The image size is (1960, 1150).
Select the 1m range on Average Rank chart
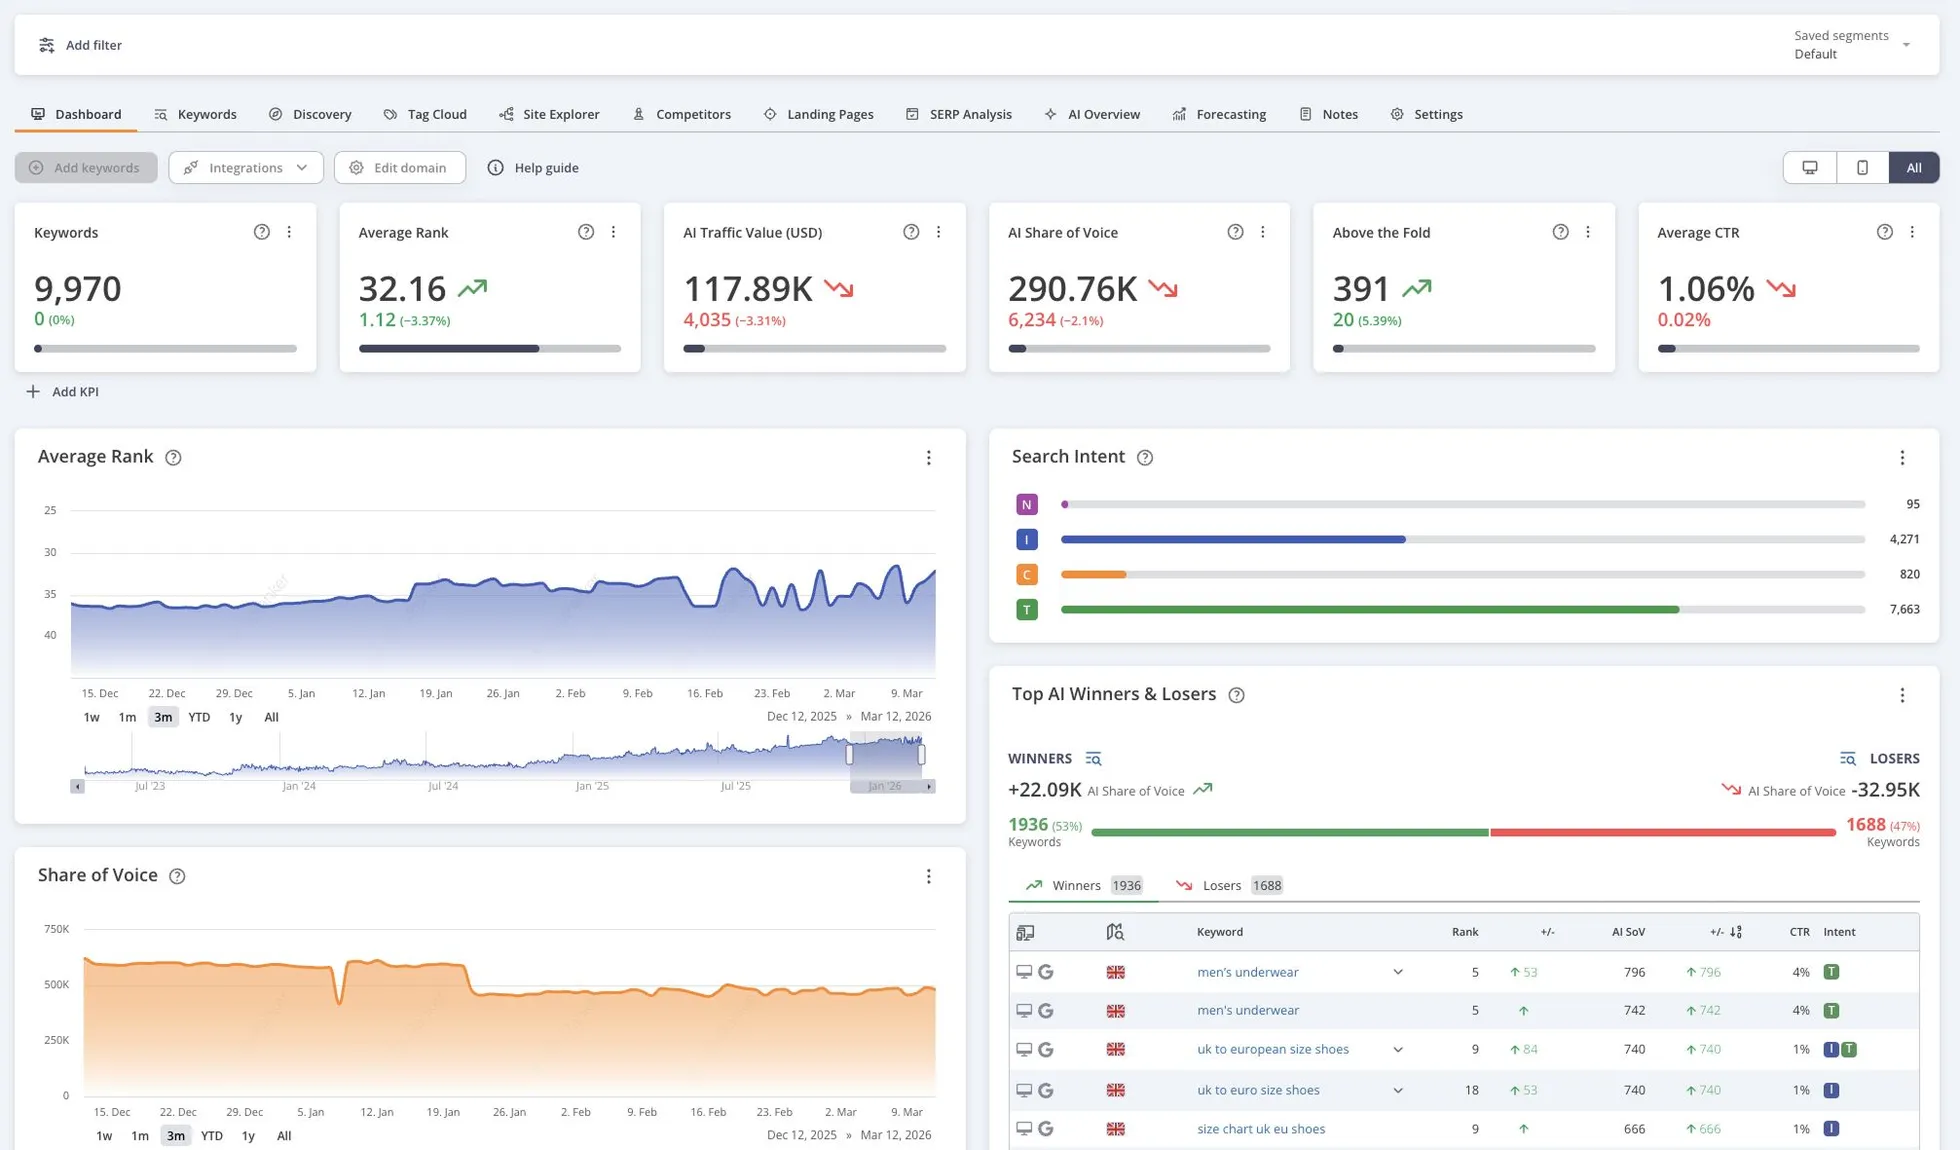[x=127, y=717]
